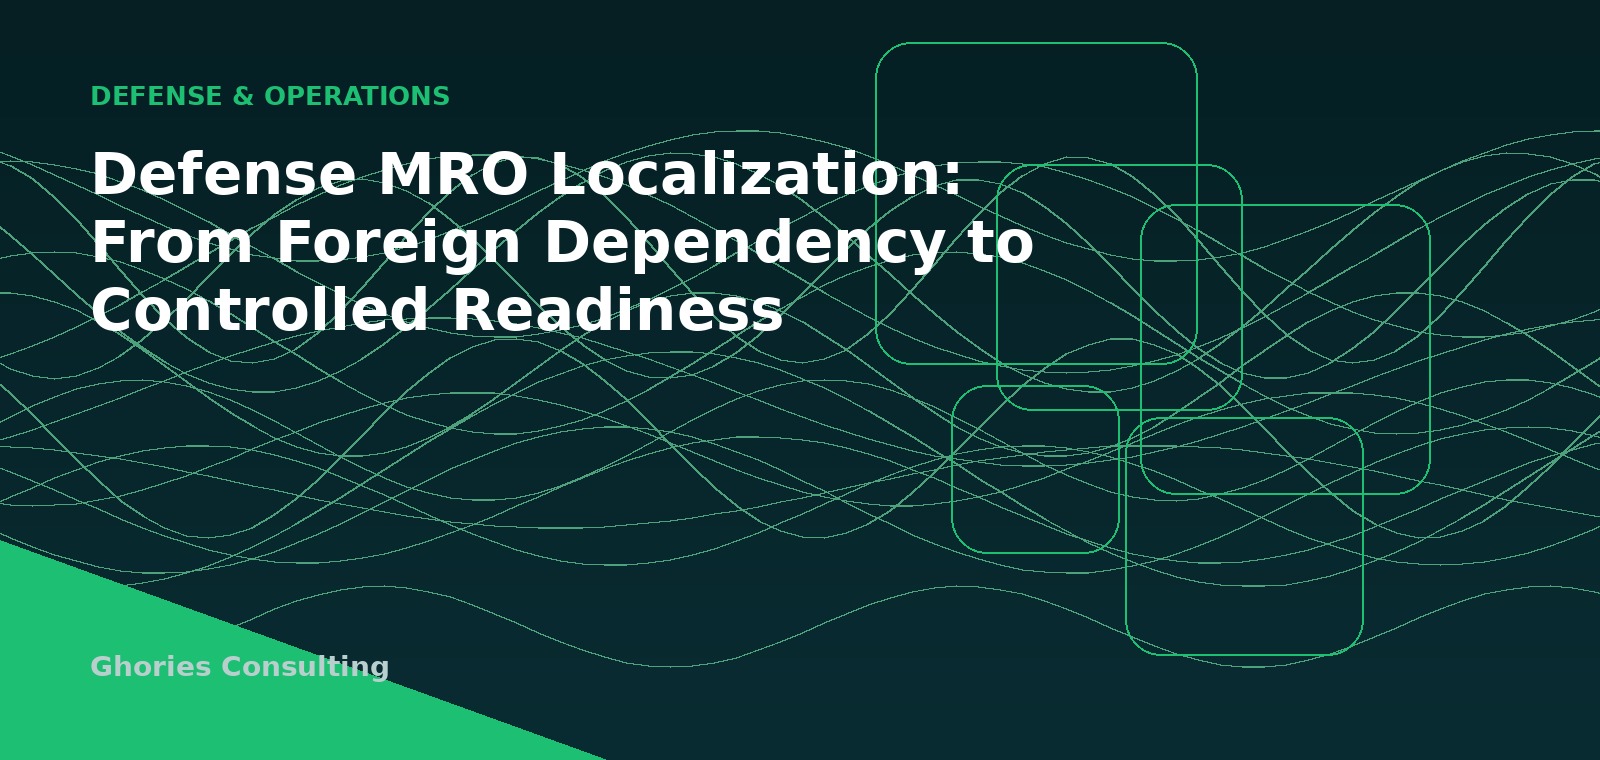Click the 'DEFENSE & OPERATIONS' category label
This screenshot has height=760, width=1600.
(x=270, y=97)
